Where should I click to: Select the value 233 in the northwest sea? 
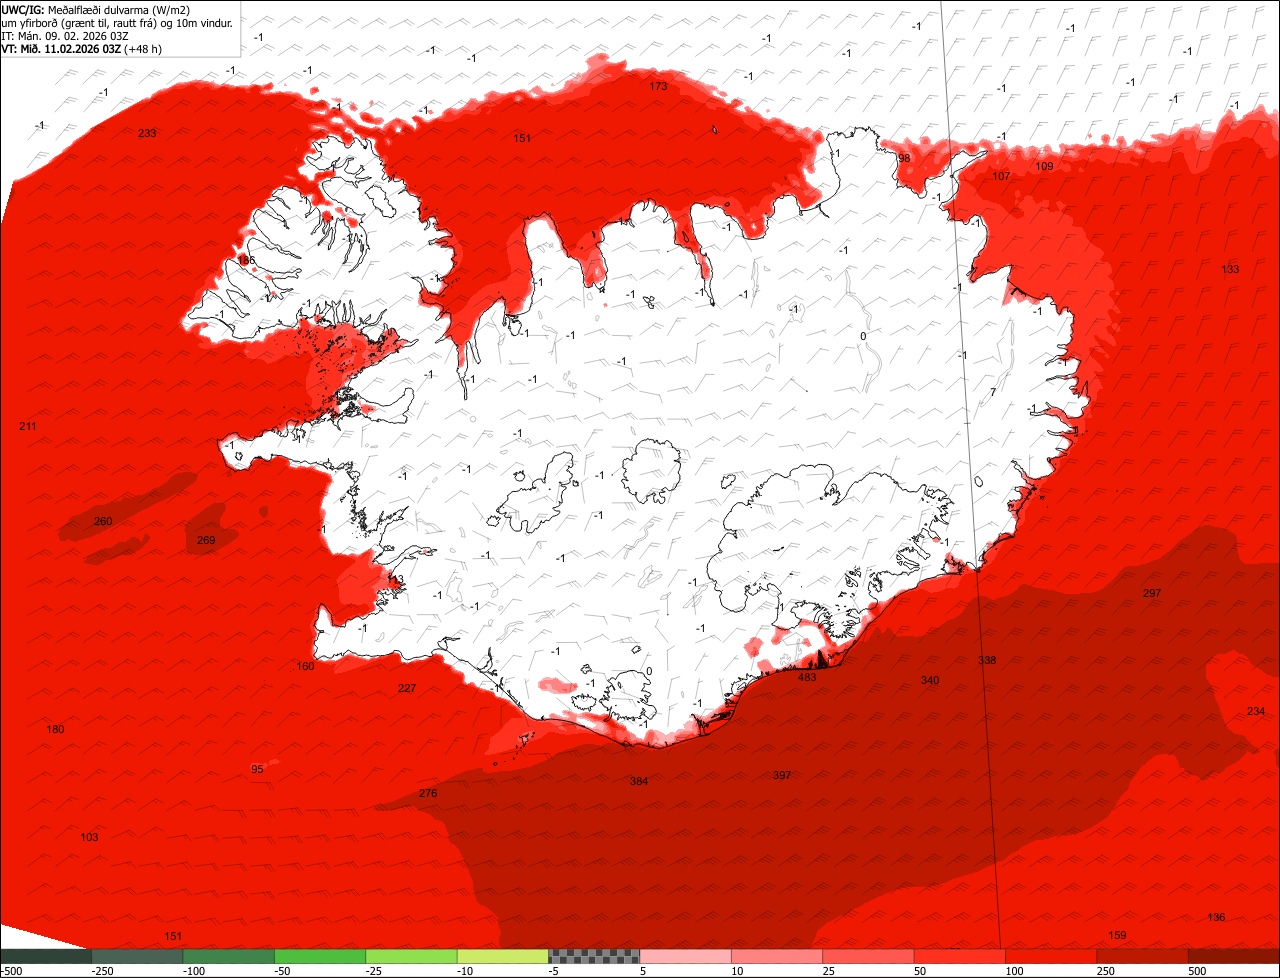(x=147, y=133)
